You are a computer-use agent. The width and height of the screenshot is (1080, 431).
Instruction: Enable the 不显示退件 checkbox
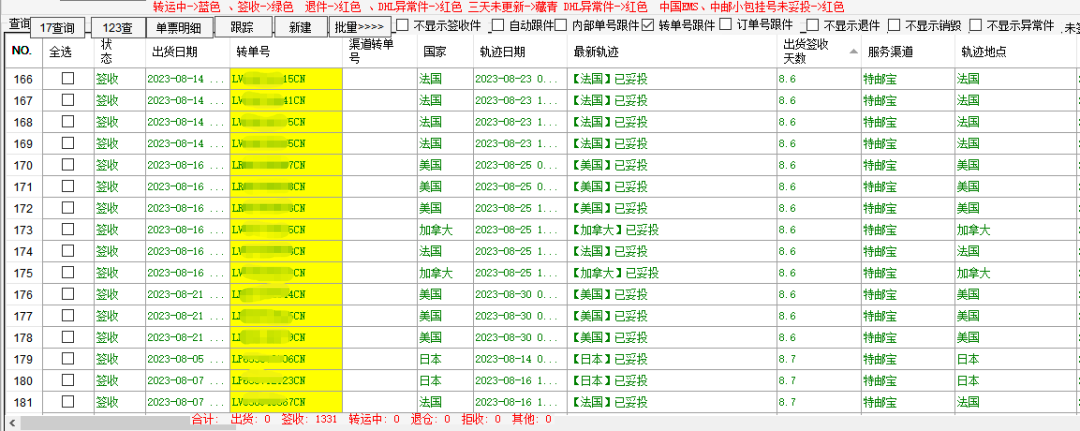click(813, 26)
